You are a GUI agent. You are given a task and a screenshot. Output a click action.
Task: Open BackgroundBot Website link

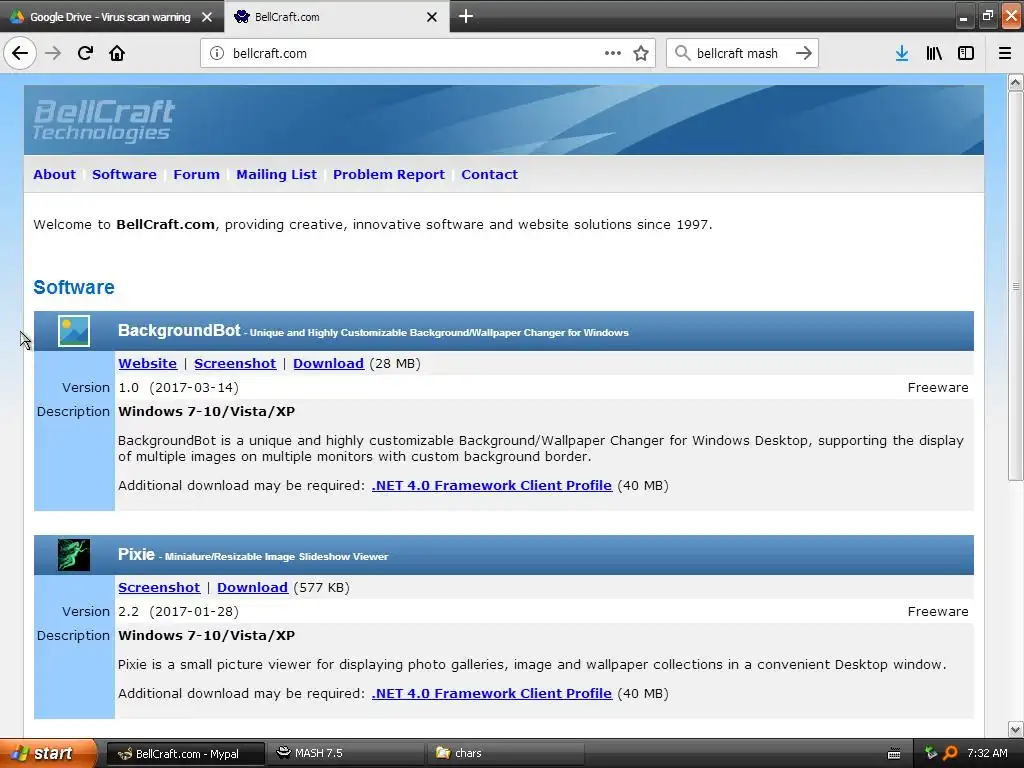click(x=148, y=364)
